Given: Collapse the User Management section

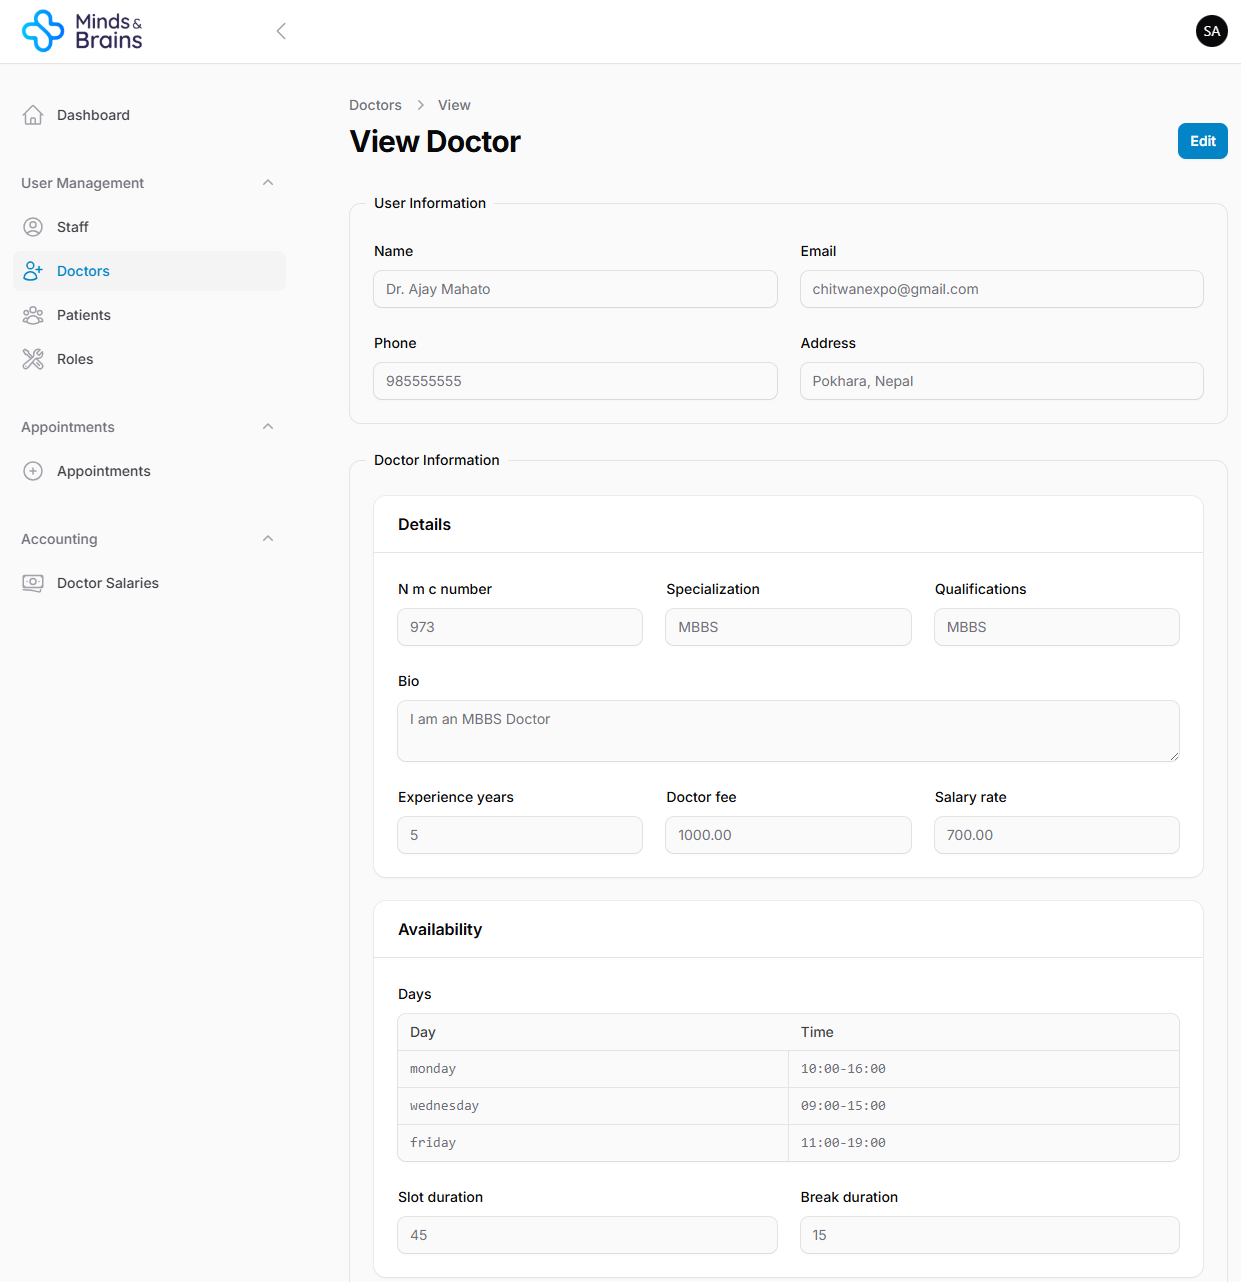Looking at the screenshot, I should pyautogui.click(x=268, y=183).
